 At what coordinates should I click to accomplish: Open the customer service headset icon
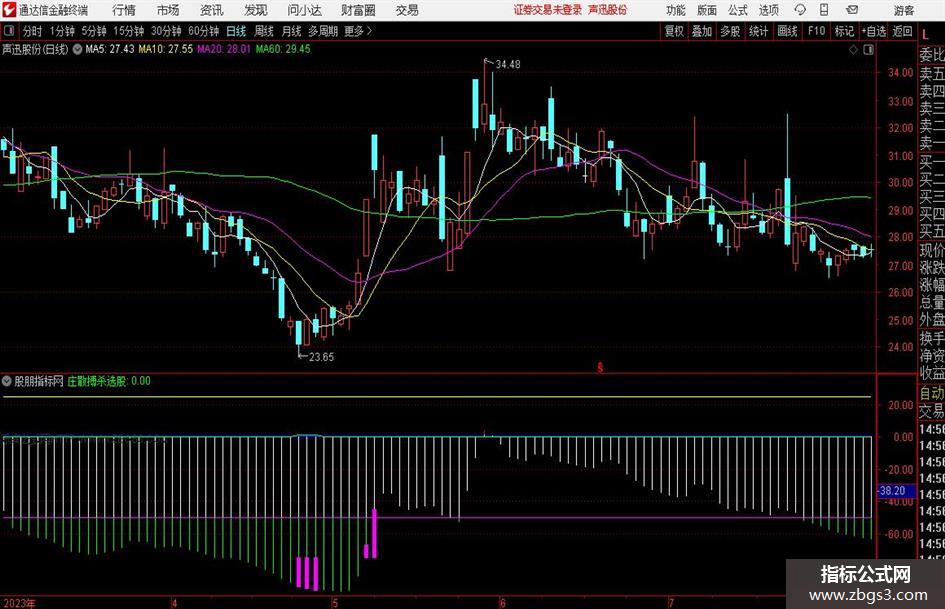[800, 10]
